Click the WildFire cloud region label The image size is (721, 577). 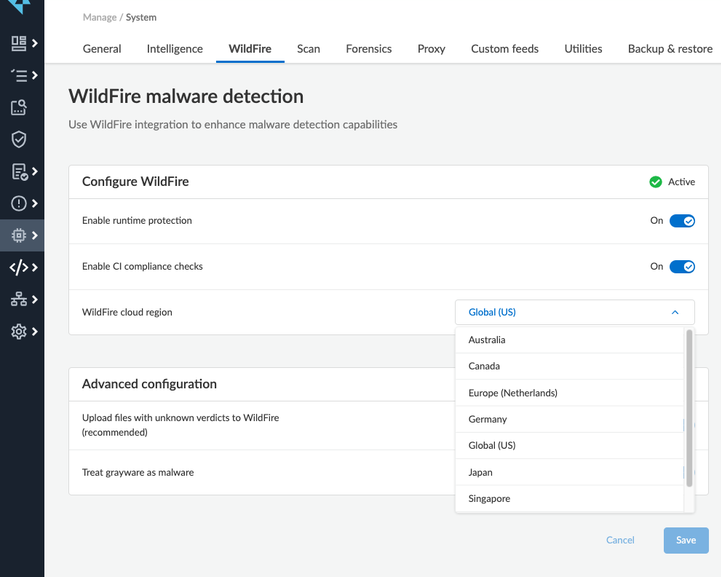pyautogui.click(x=127, y=312)
